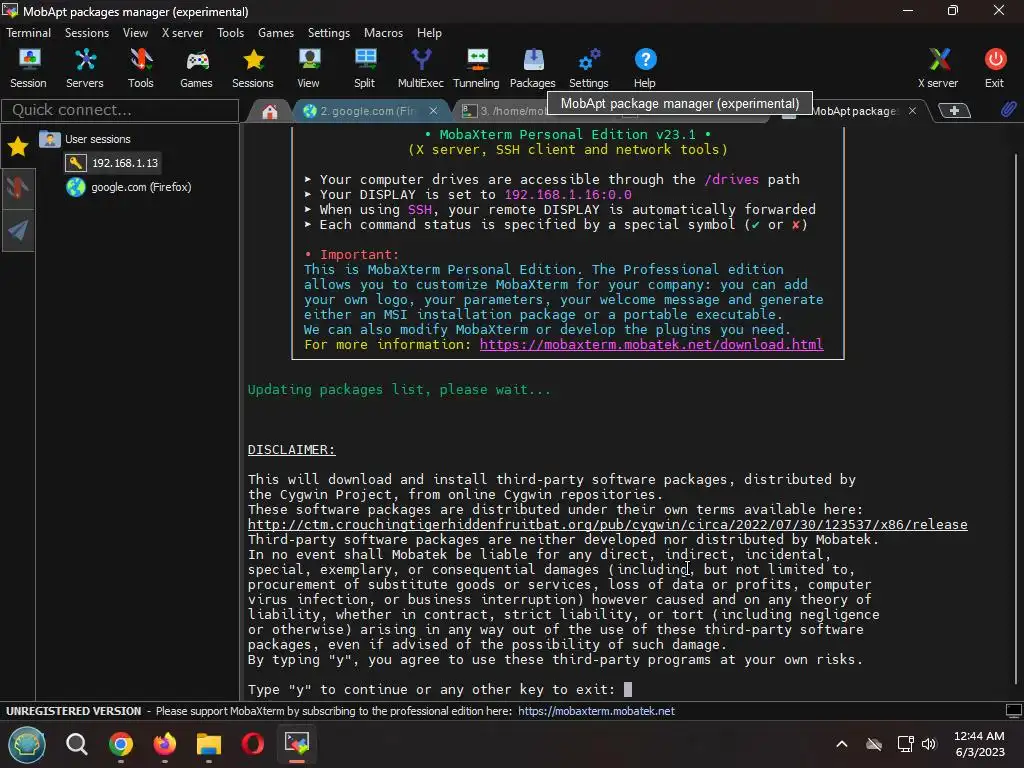This screenshot has width=1024, height=768.
Task: Launch the Games toolbar icon
Action: coord(197,68)
